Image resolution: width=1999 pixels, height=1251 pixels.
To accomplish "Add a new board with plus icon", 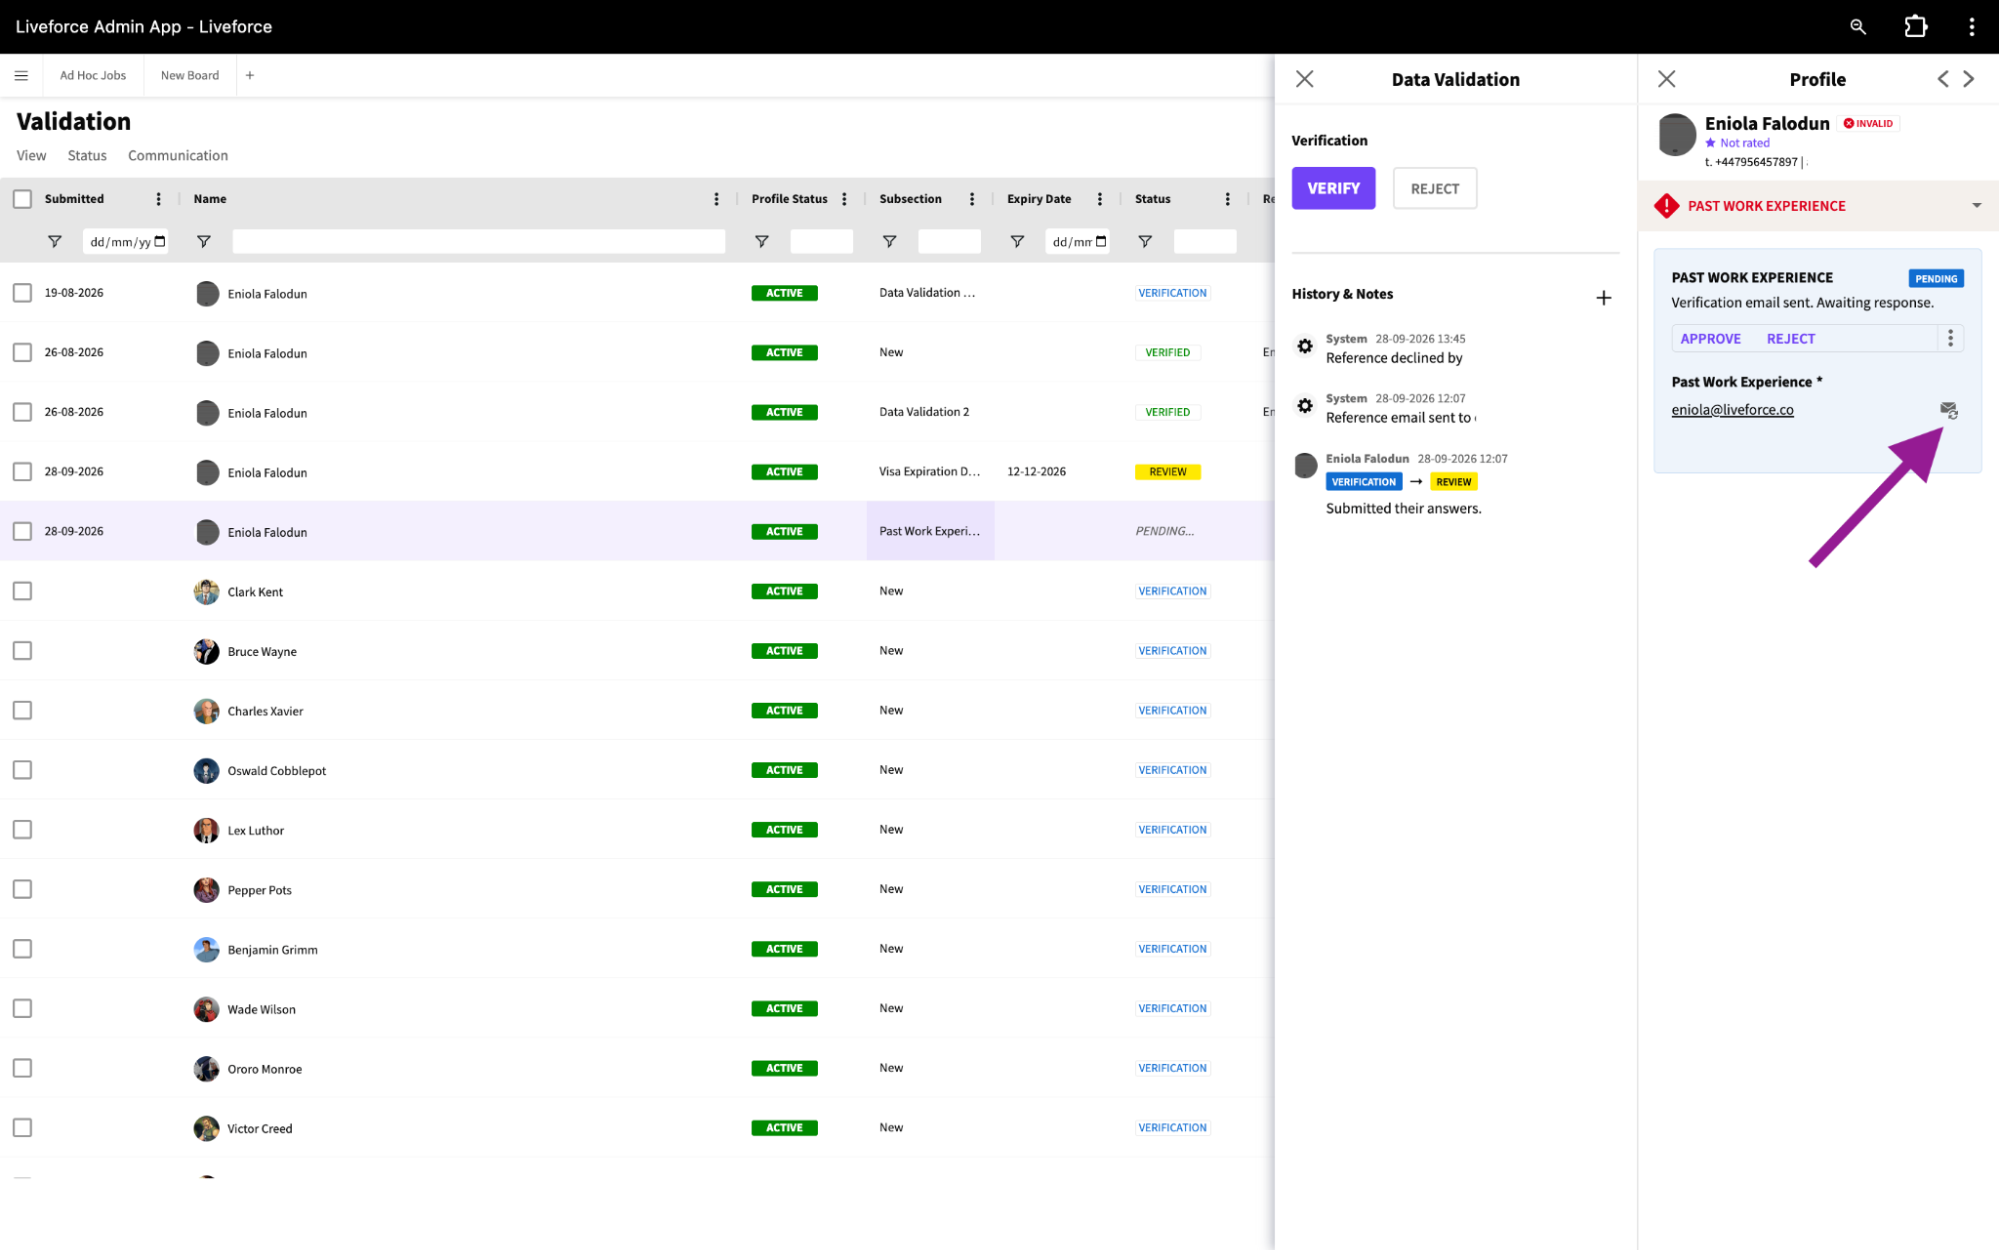I will (x=250, y=75).
